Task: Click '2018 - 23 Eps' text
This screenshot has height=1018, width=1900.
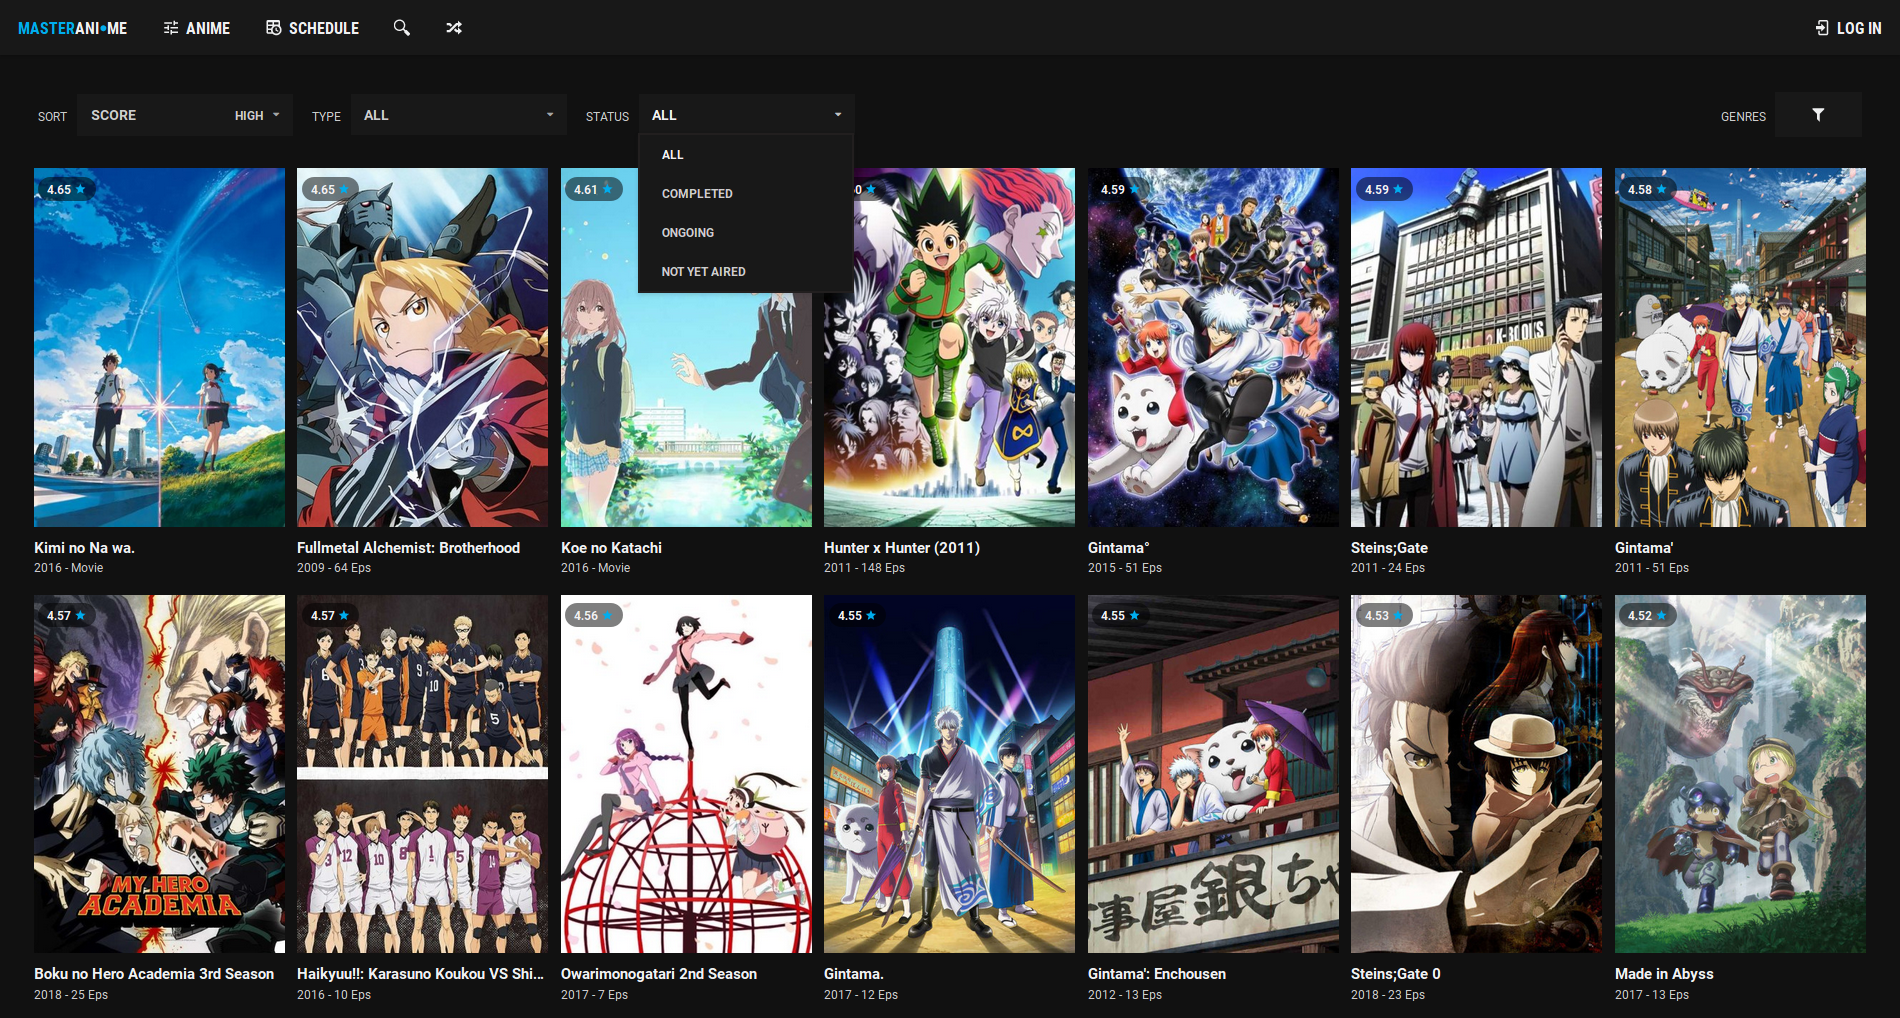Action: coord(1388,995)
